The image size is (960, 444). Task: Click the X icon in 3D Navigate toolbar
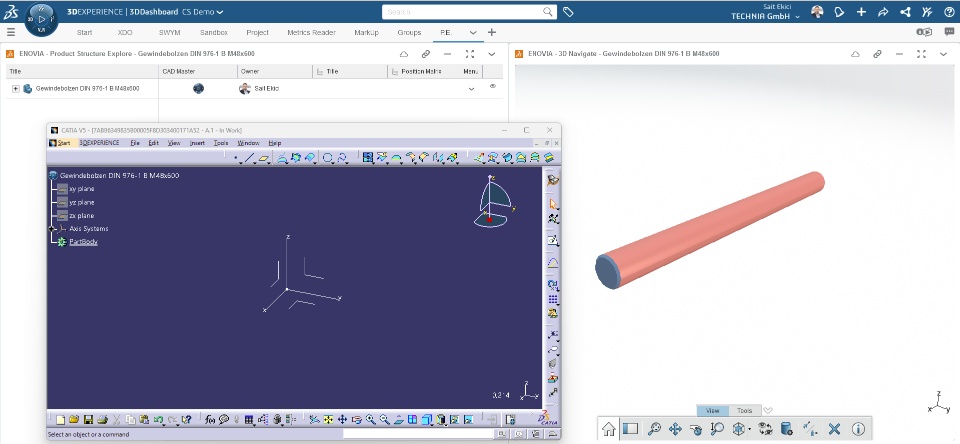tap(834, 429)
